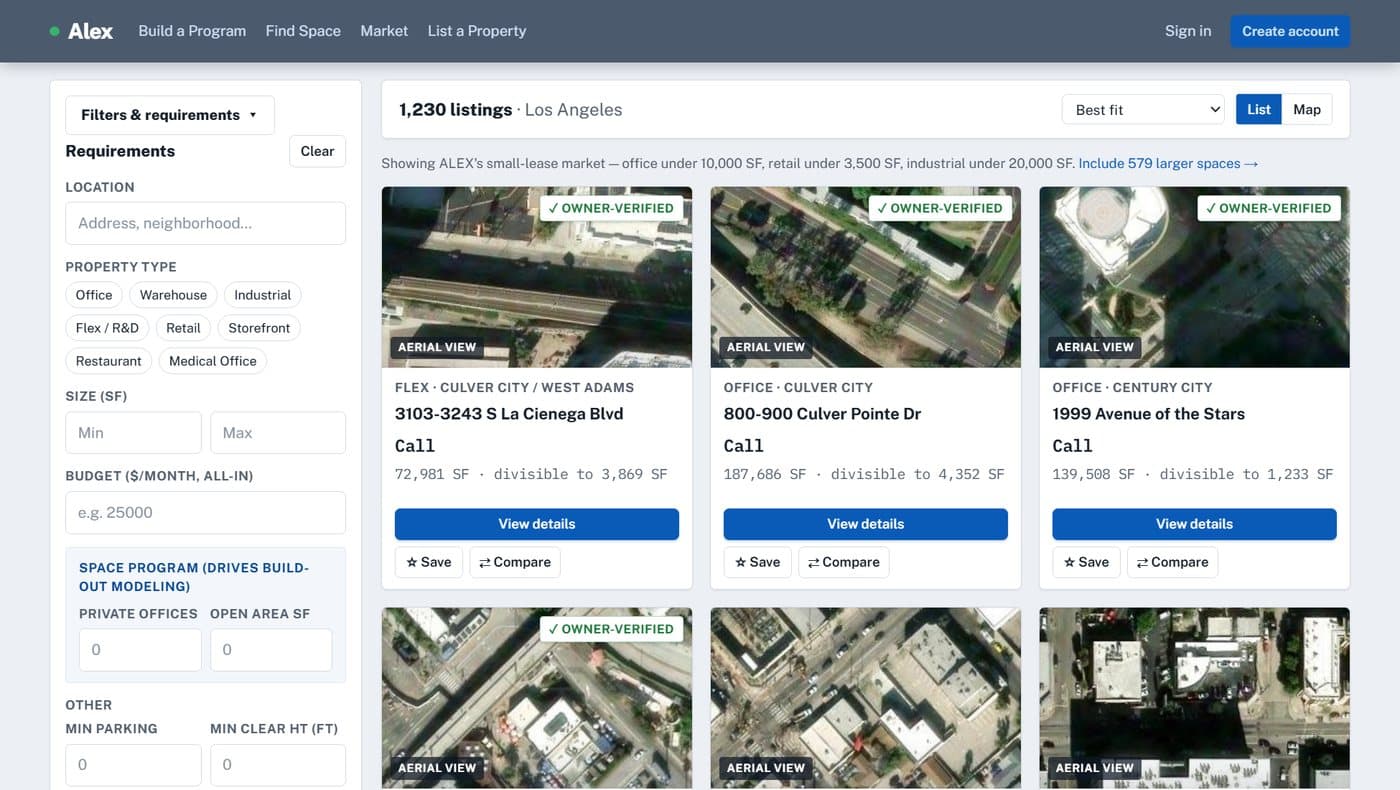Toggle the Industrial property type chip
The image size is (1400, 790).
(x=262, y=295)
